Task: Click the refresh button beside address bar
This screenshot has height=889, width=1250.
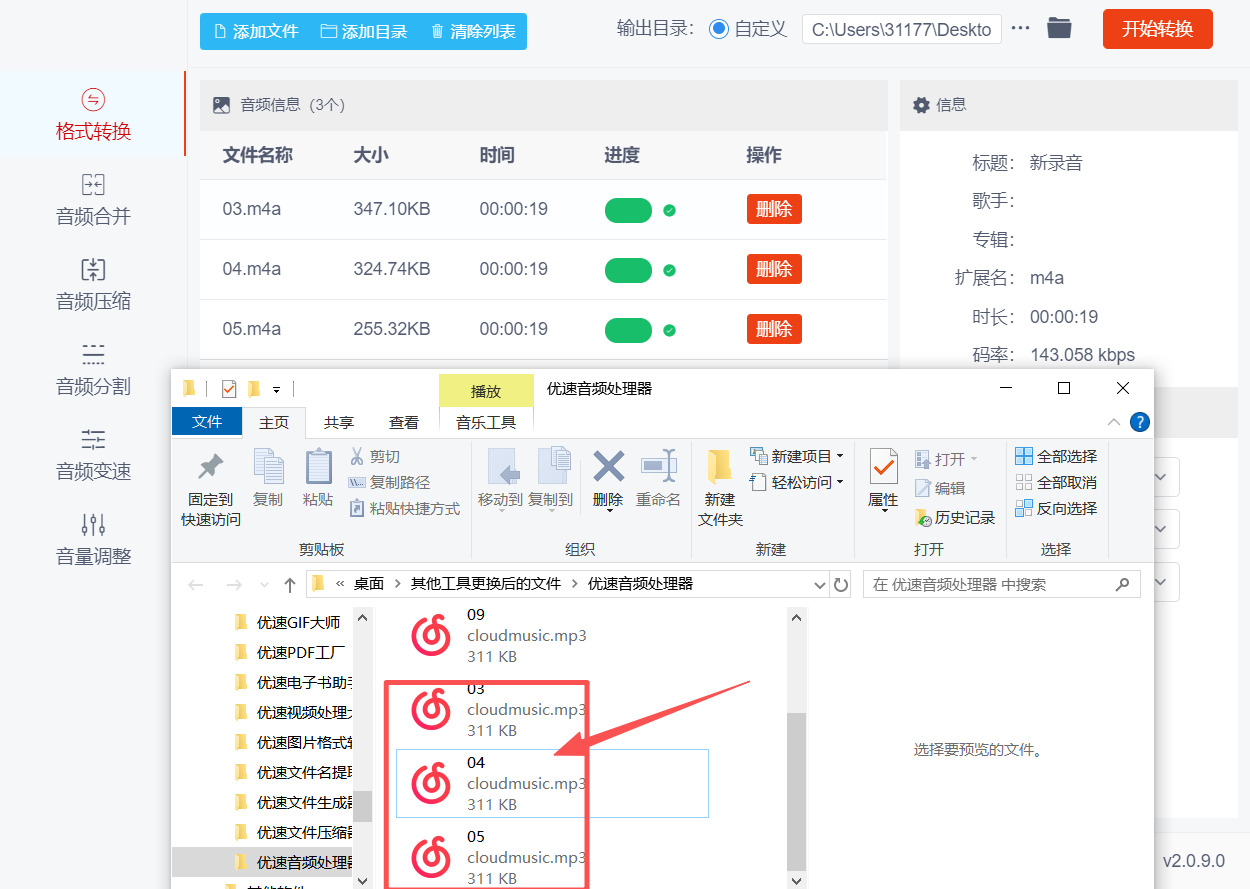Action: tap(841, 584)
